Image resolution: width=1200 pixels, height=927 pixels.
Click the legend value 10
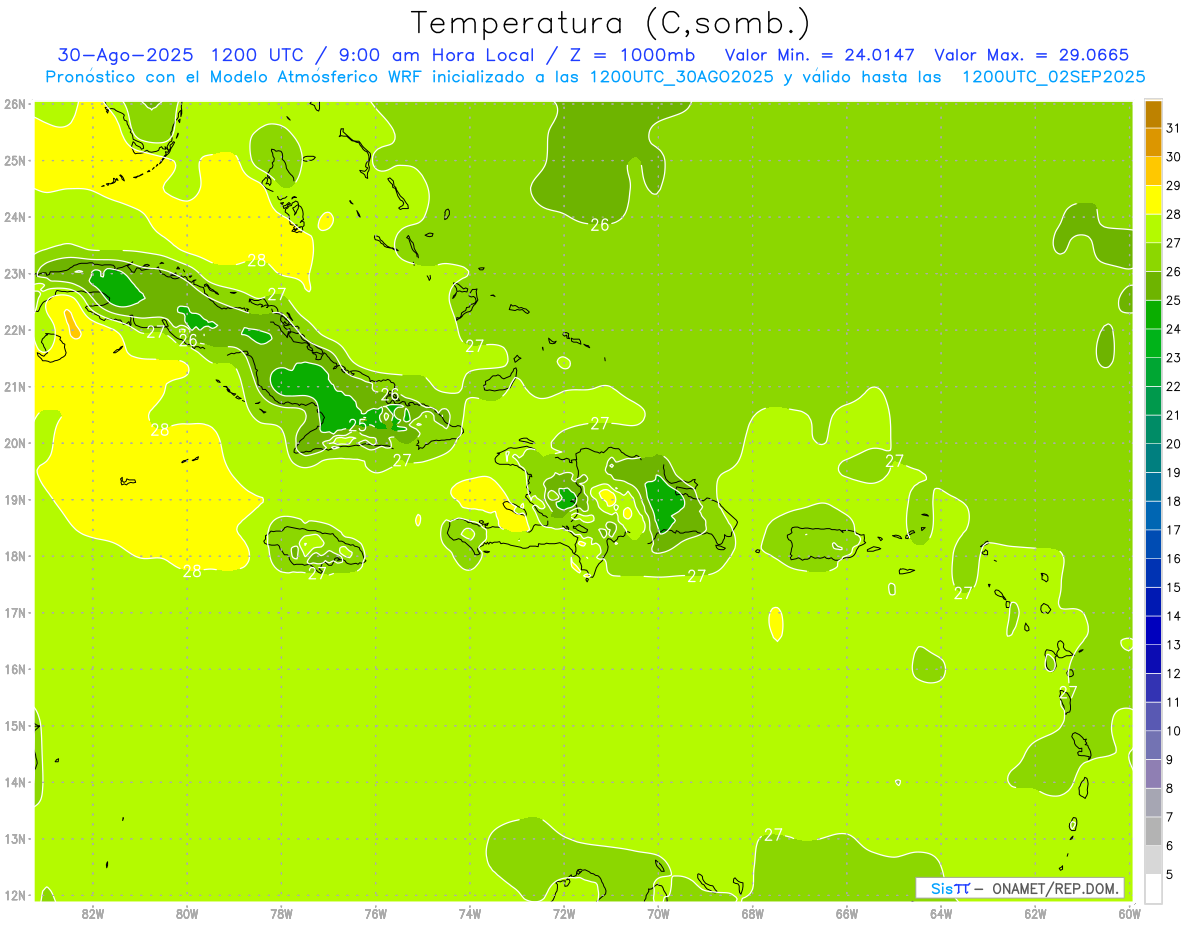(1173, 731)
